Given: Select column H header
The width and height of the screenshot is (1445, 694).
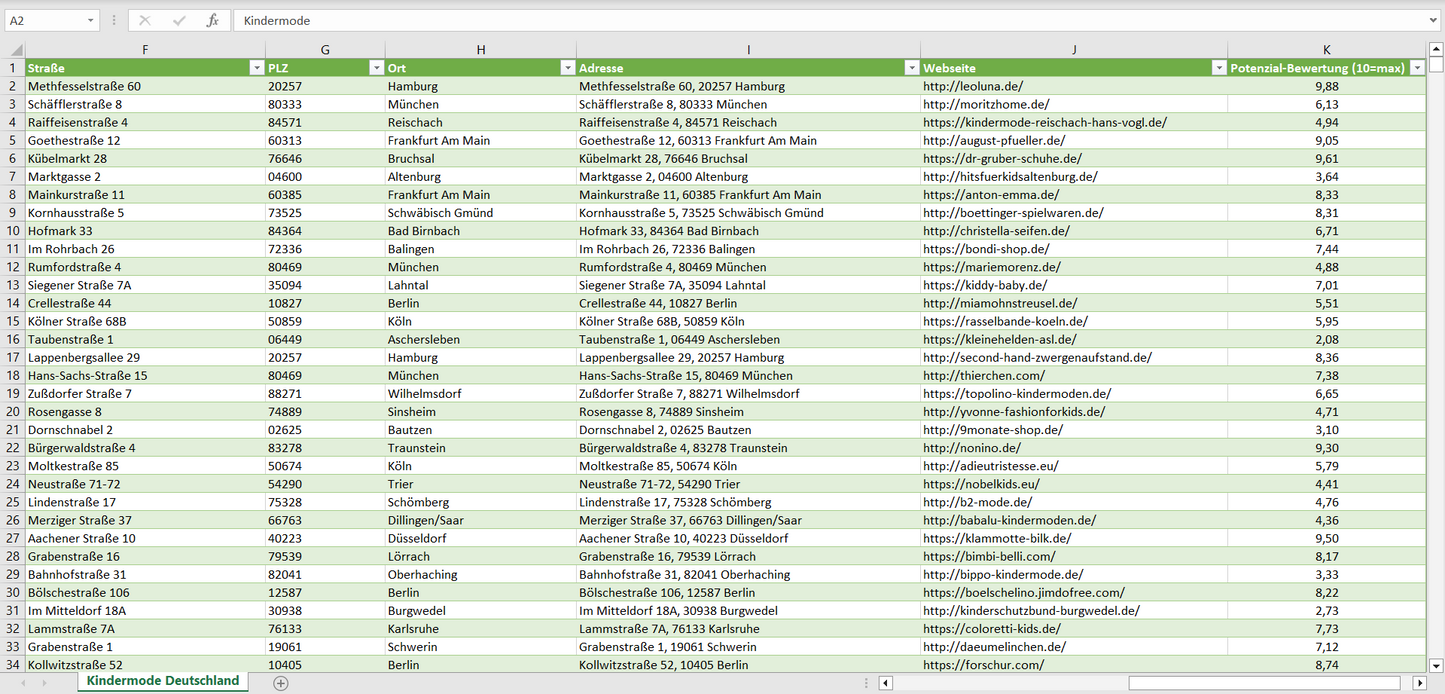Looking at the screenshot, I should (480, 50).
